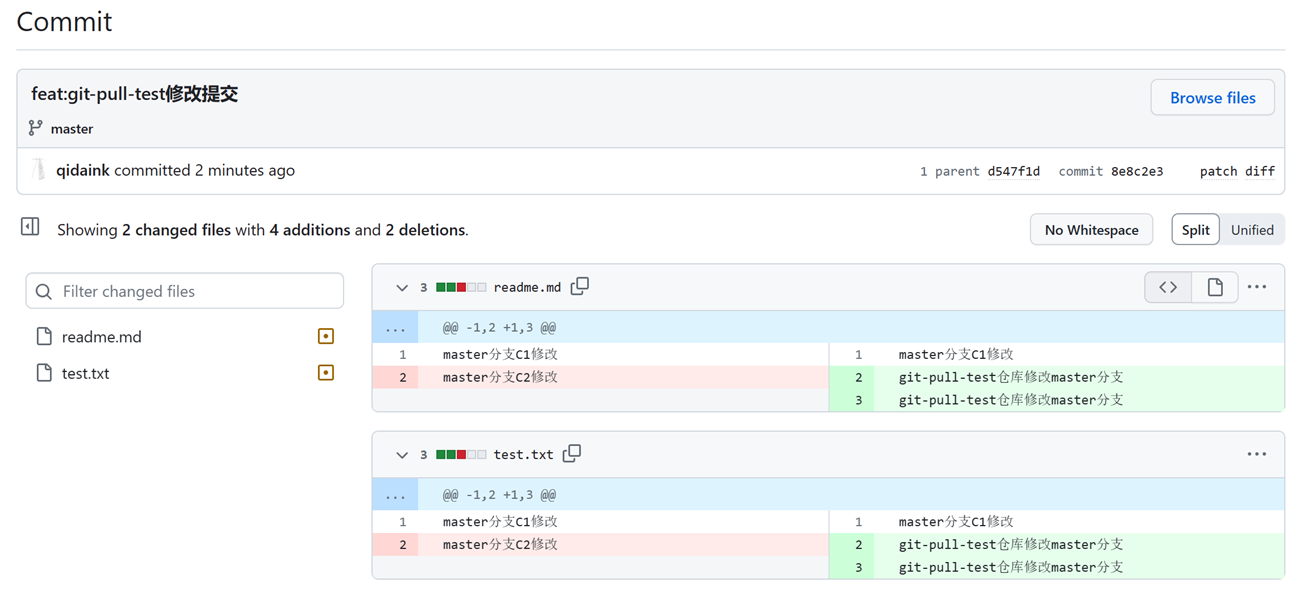Image resolution: width=1312 pixels, height=592 pixels.
Task: Toggle the file tree sidebar icon
Action: point(30,227)
